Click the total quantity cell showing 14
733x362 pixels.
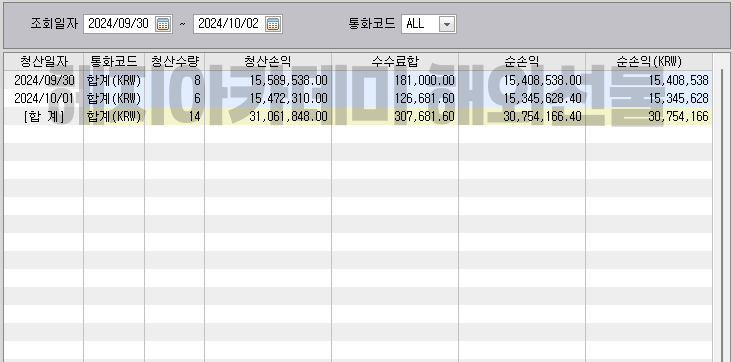point(174,116)
